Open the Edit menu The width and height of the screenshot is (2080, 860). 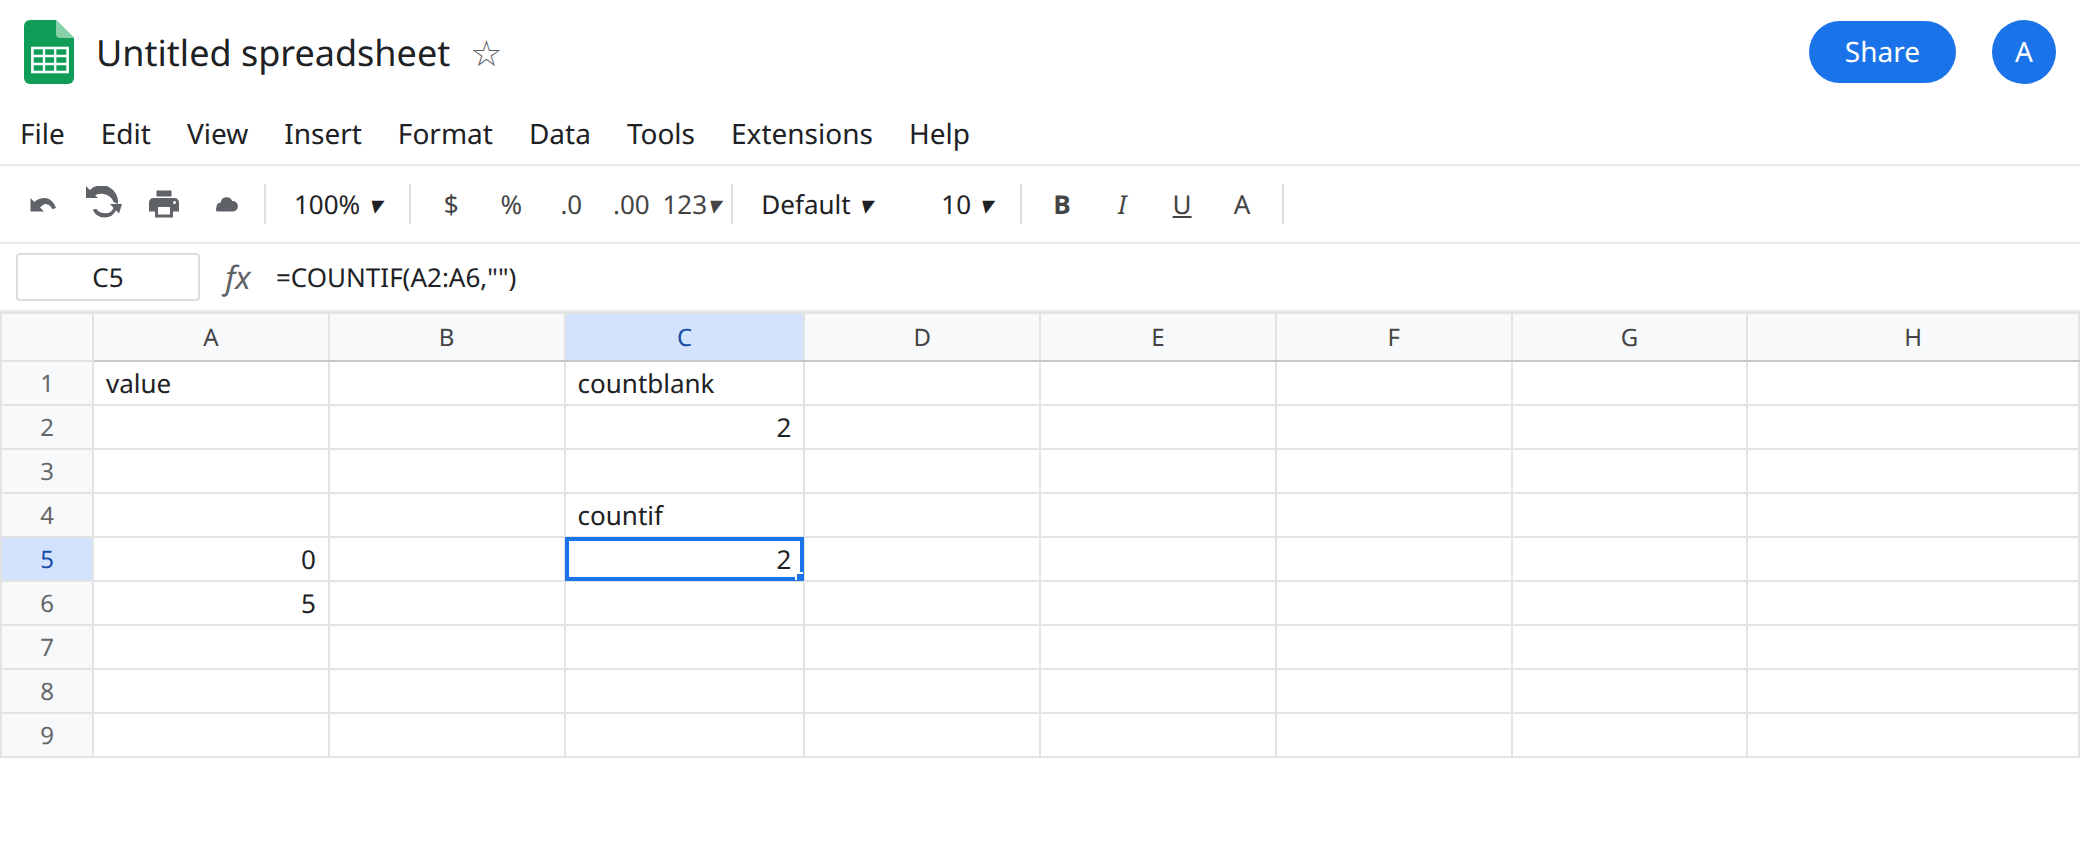pos(126,134)
